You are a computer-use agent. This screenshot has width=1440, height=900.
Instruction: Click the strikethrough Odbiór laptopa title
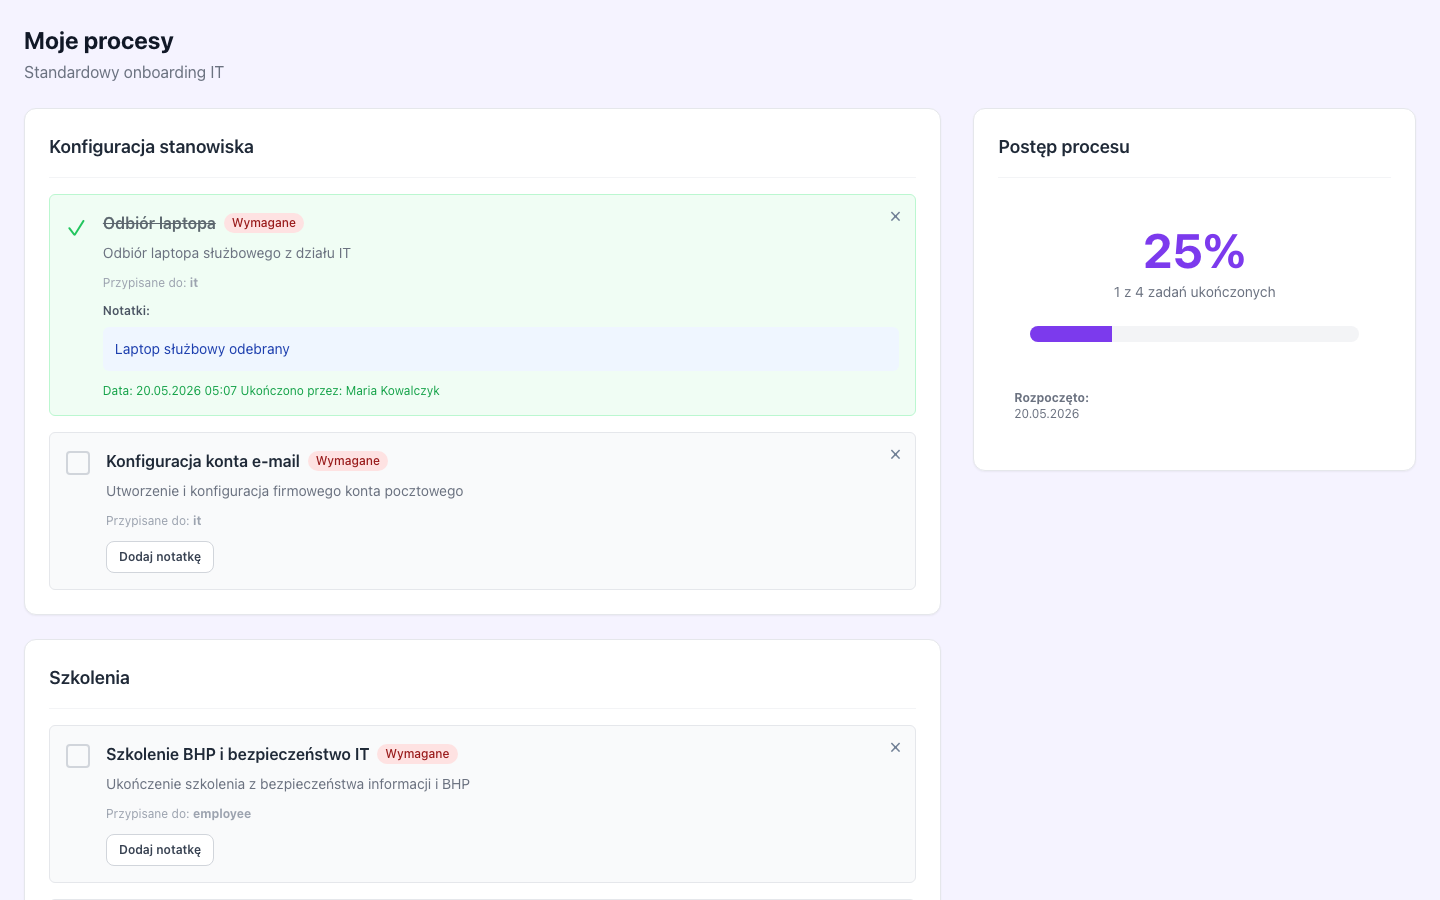159,223
